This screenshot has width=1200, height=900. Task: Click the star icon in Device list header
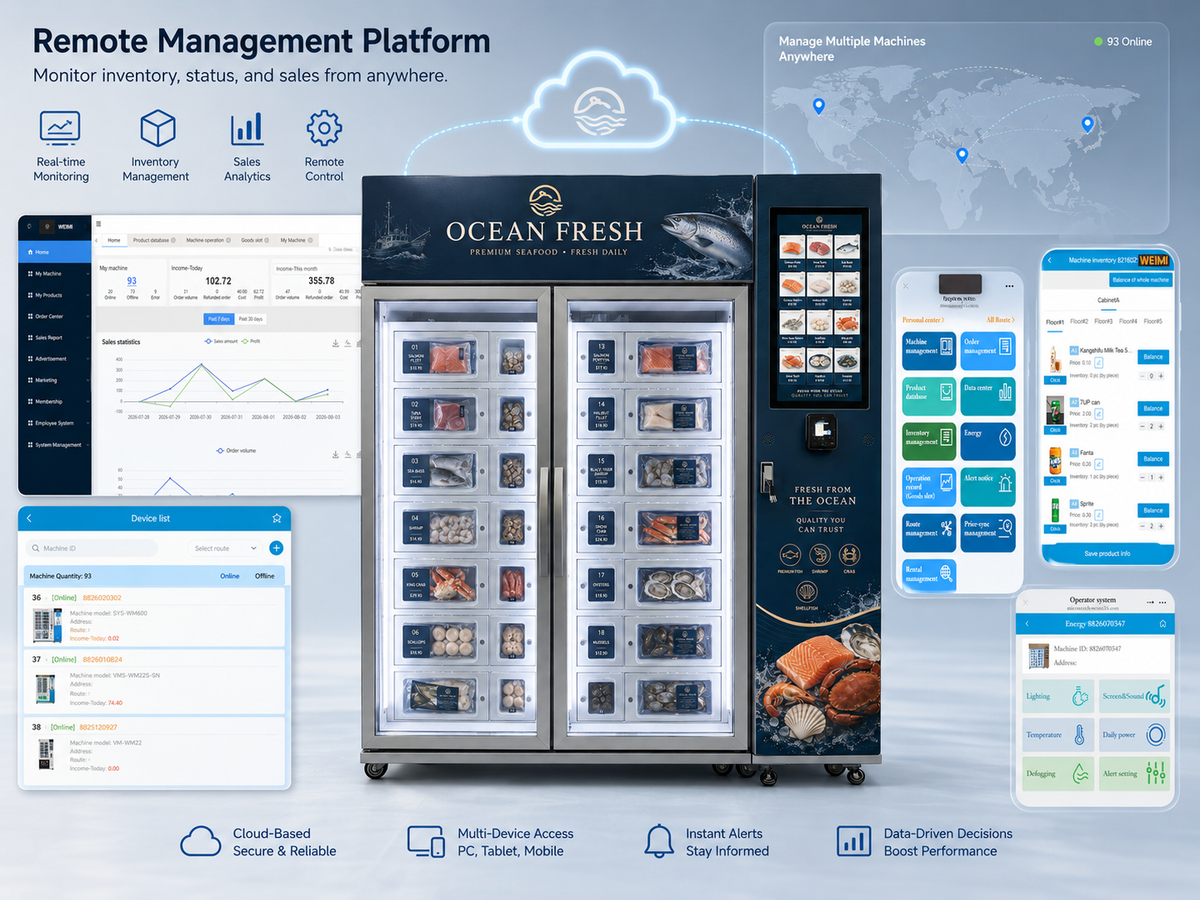pyautogui.click(x=277, y=518)
